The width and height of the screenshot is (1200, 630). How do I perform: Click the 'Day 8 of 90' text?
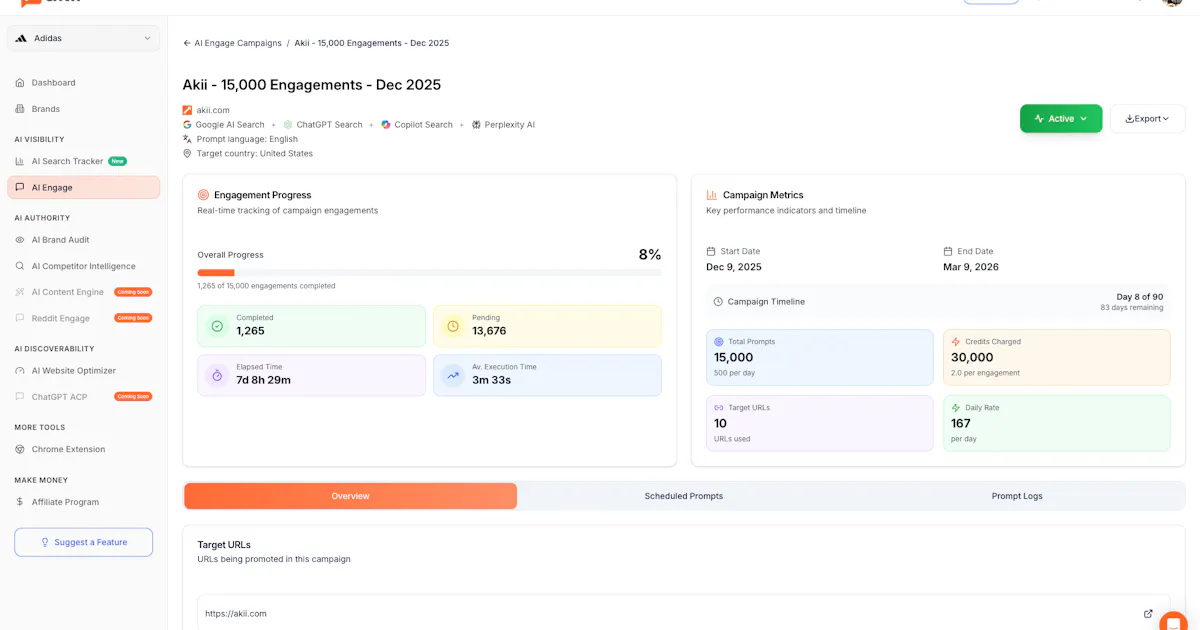(x=1139, y=297)
